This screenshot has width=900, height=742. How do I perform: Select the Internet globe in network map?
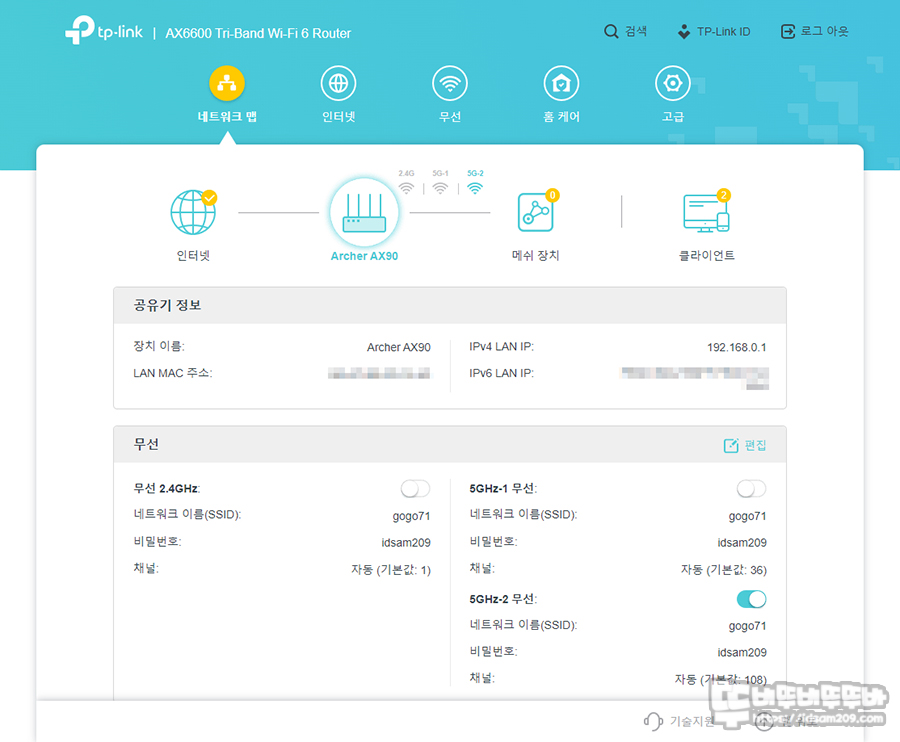coord(193,212)
